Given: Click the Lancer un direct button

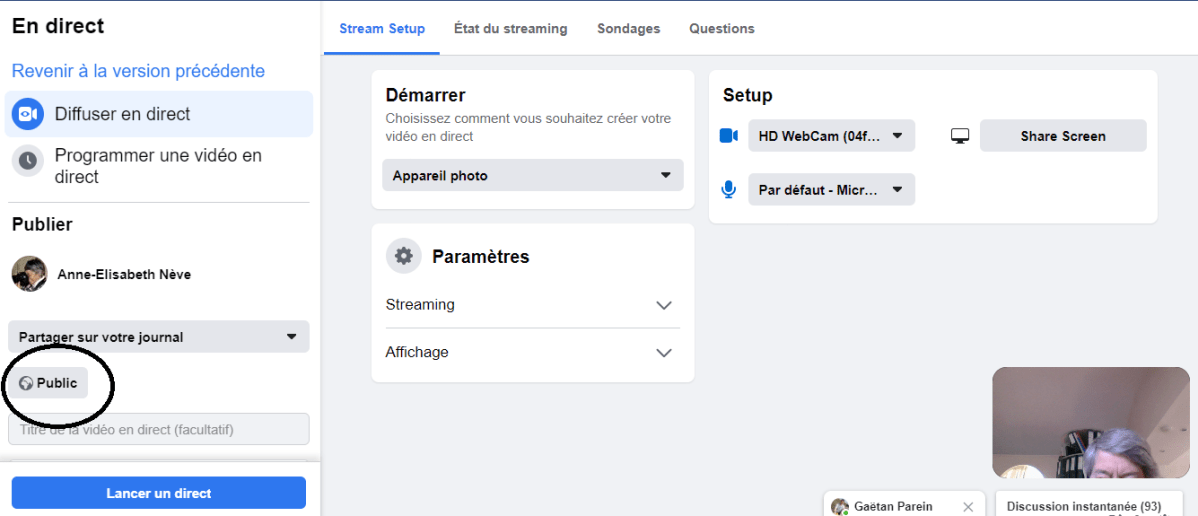Looking at the screenshot, I should coord(159,493).
